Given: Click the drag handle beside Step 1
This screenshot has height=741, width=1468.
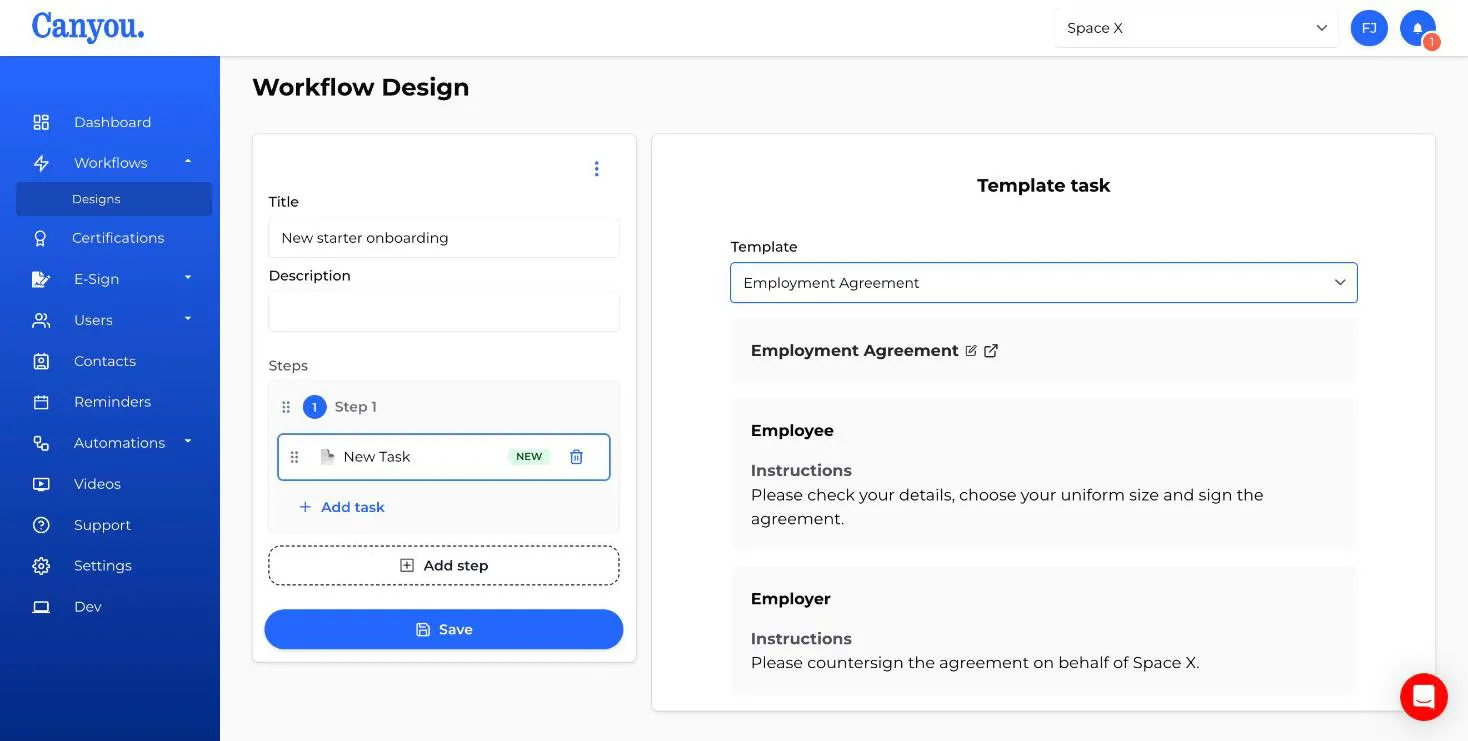Looking at the screenshot, I should [x=286, y=407].
